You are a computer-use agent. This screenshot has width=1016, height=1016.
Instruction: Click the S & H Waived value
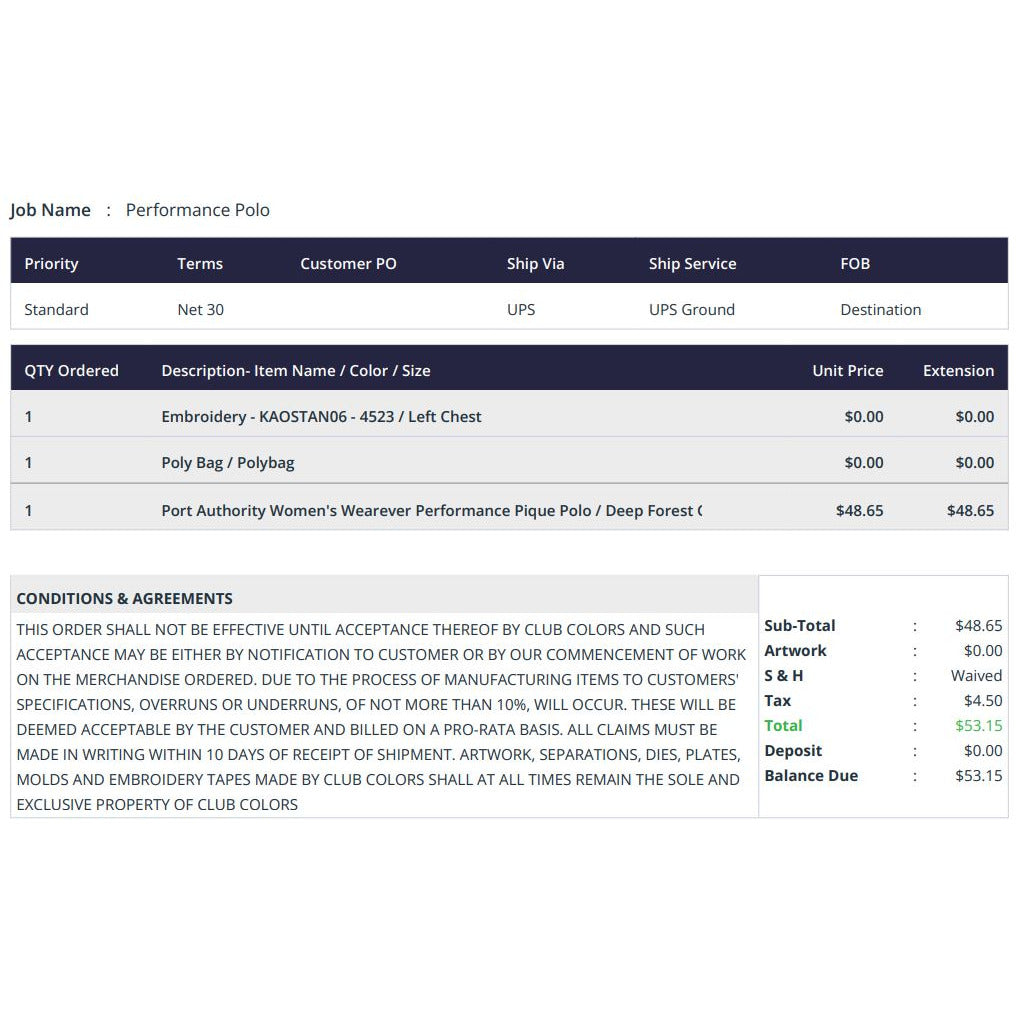976,676
